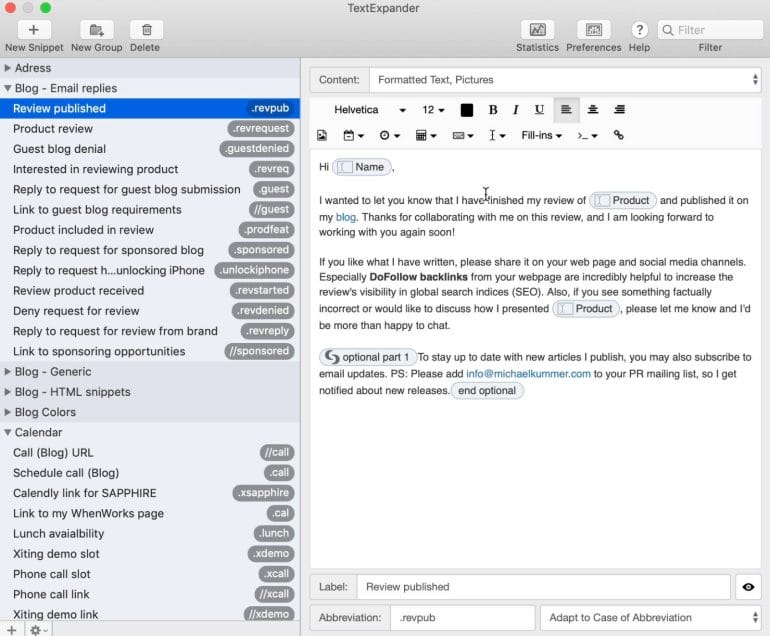Expand the Blog - HTML snippets group
The height and width of the screenshot is (636, 770).
click(7, 392)
